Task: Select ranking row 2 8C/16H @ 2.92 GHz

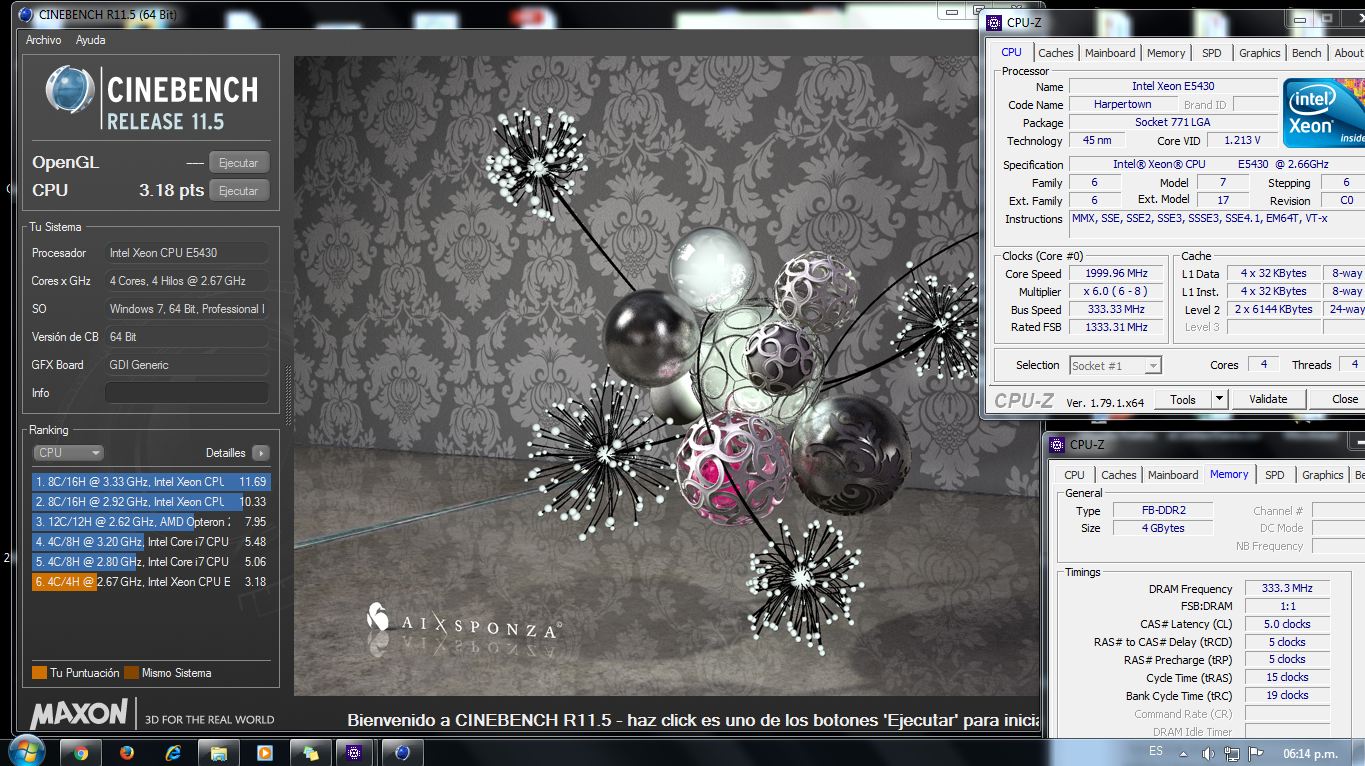Action: [151, 502]
